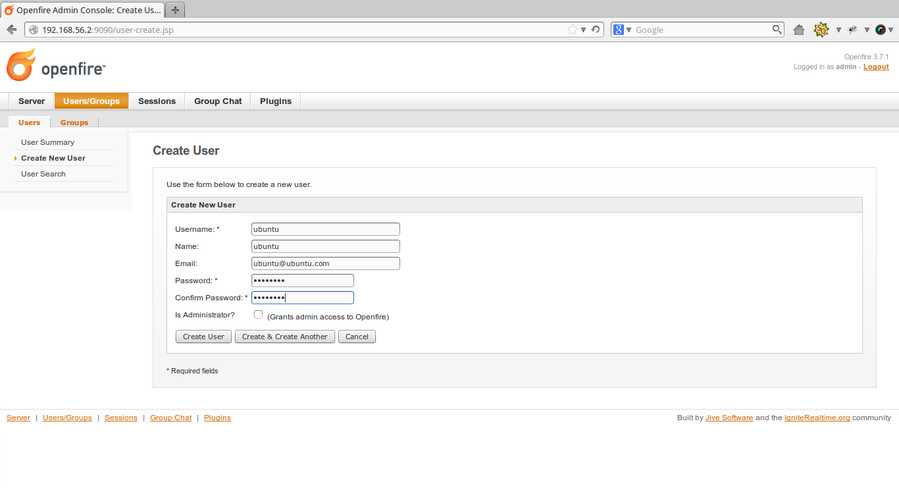This screenshot has width=899, height=490.
Task: Open a new browser tab with the plus button
Action: coord(175,10)
